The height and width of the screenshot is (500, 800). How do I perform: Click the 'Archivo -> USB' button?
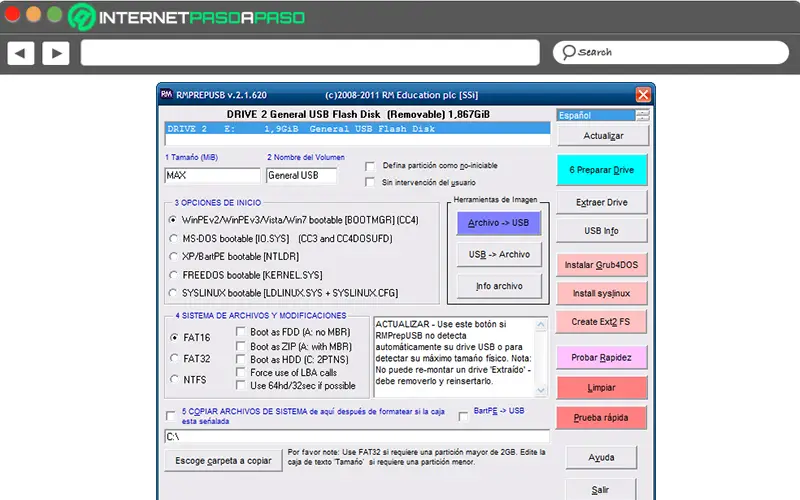pyautogui.click(x=498, y=223)
